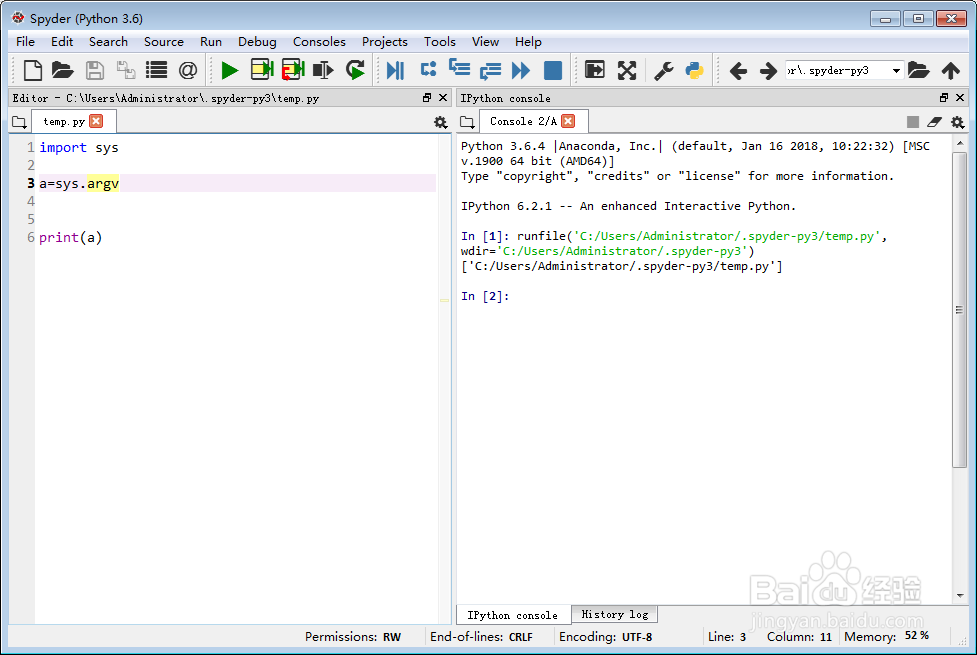Stop debugging with the blue square
The height and width of the screenshot is (655, 977).
coord(553,70)
